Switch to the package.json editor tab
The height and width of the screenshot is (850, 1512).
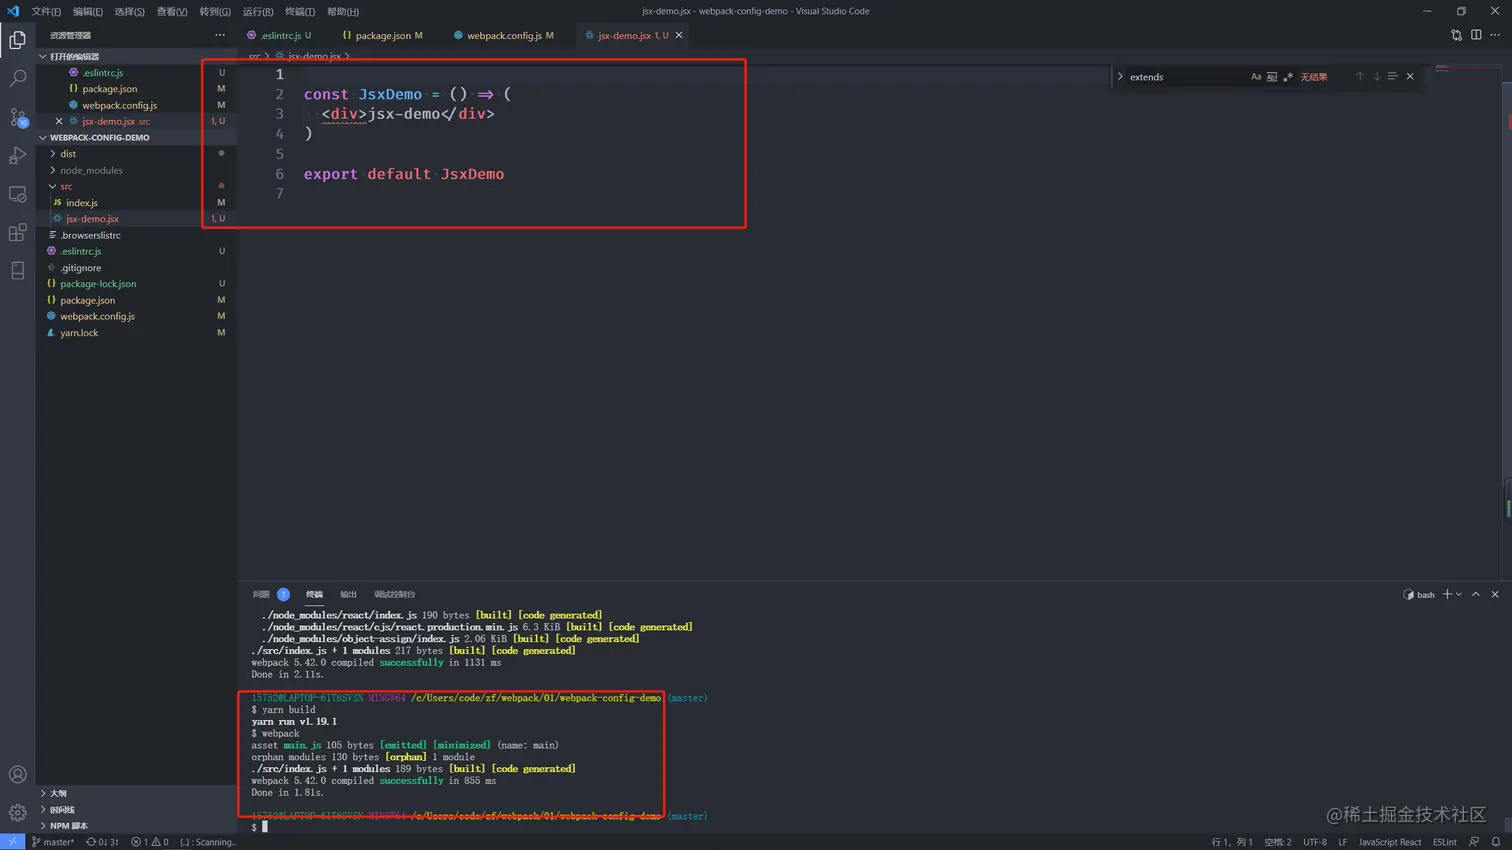point(383,35)
